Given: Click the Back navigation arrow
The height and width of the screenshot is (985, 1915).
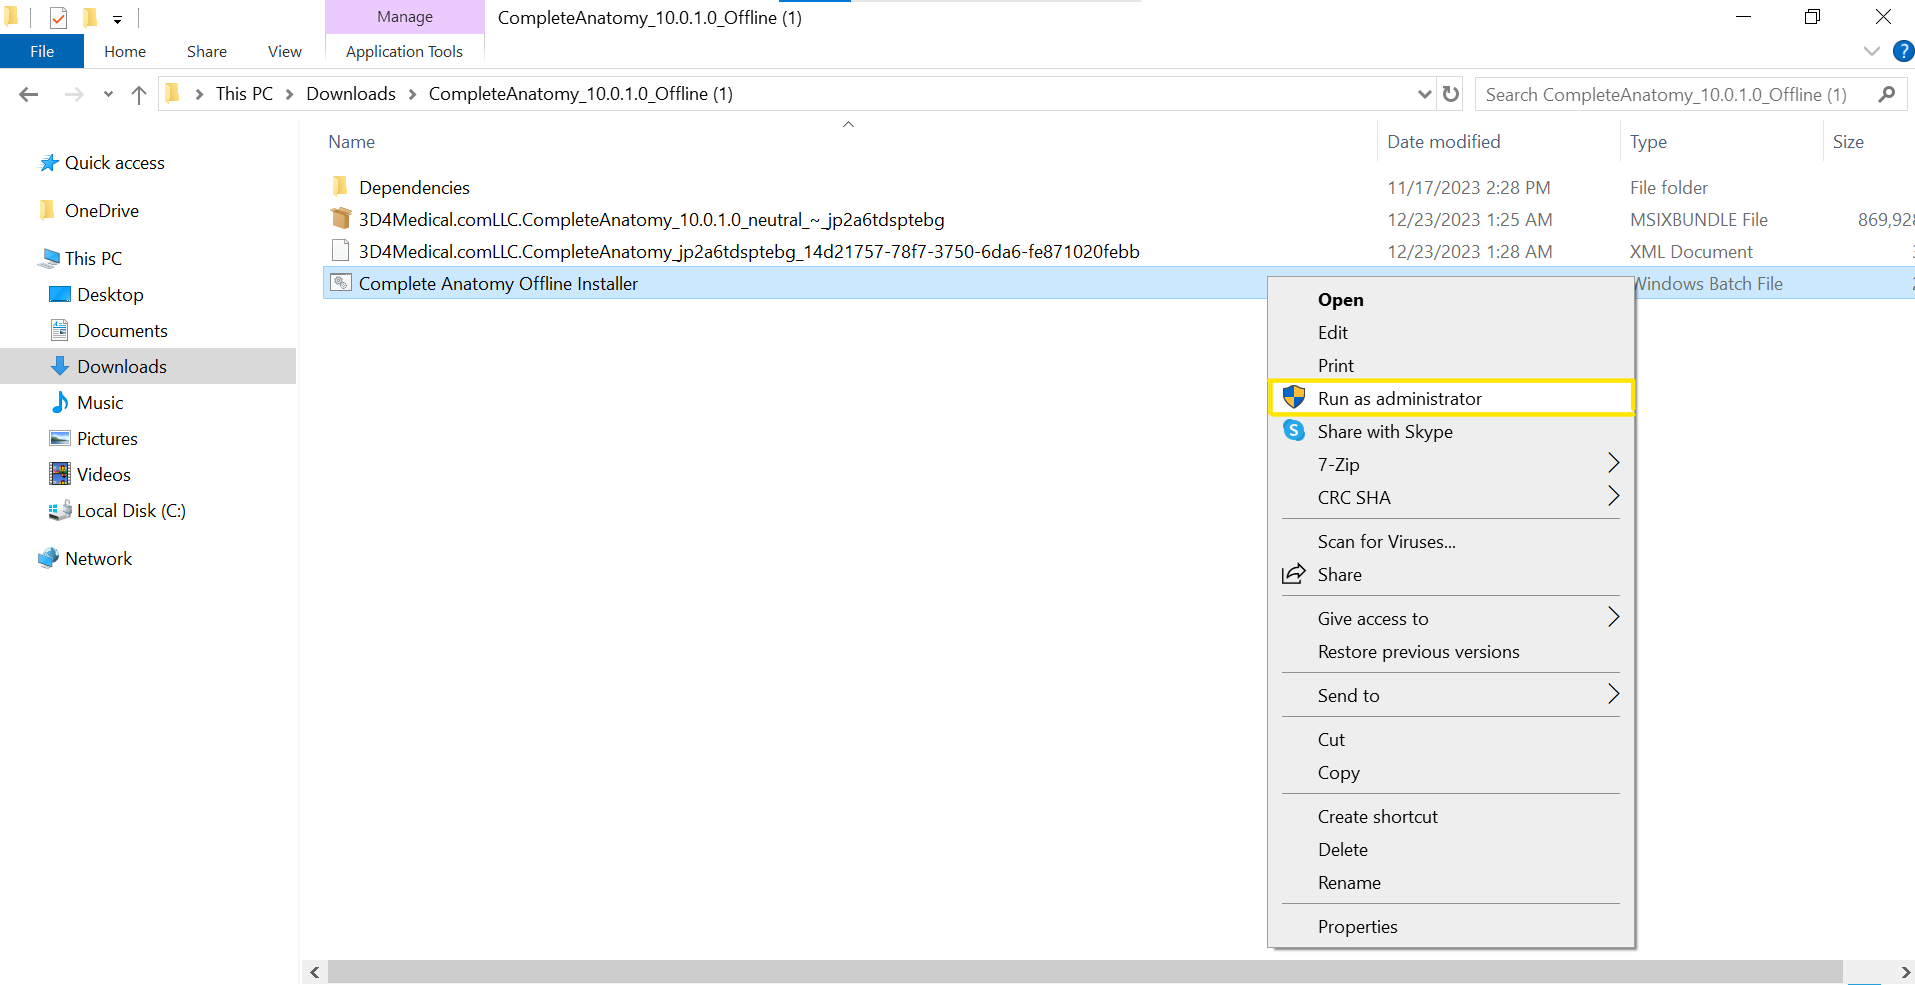Looking at the screenshot, I should tap(29, 94).
